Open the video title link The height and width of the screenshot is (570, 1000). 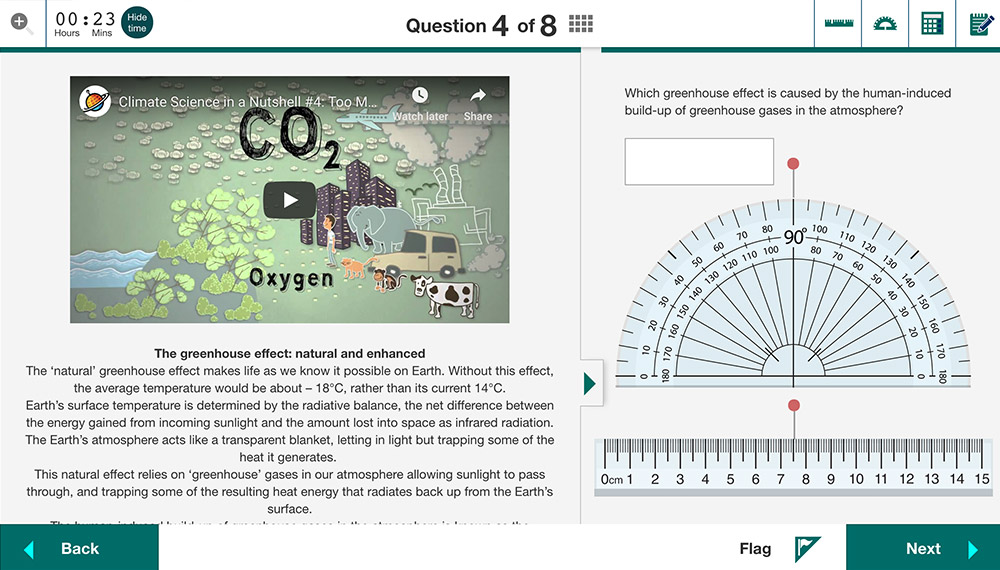click(x=248, y=101)
